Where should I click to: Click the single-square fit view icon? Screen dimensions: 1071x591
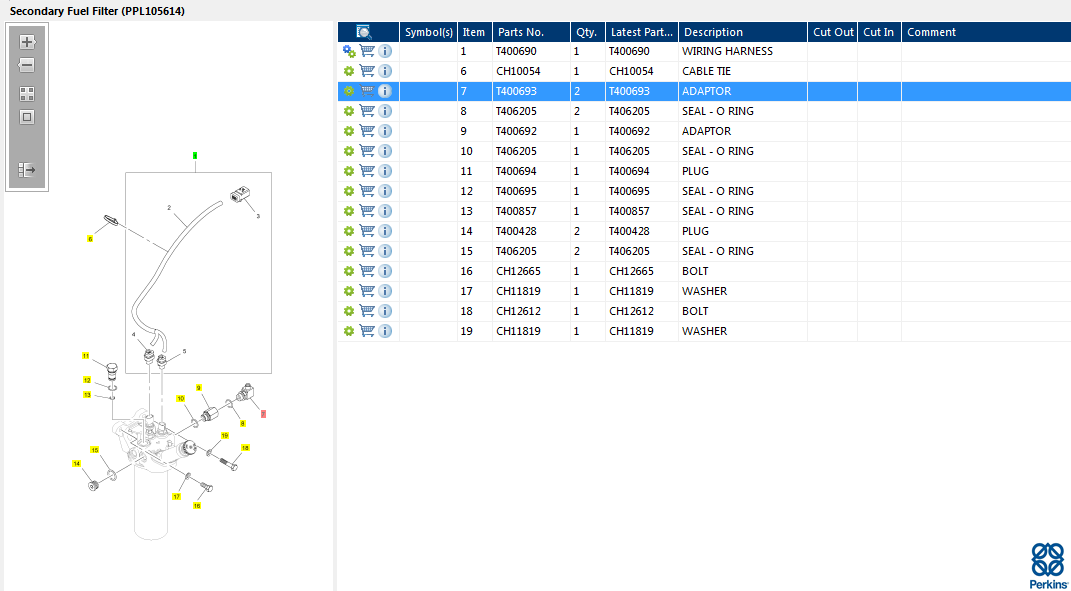(27, 117)
